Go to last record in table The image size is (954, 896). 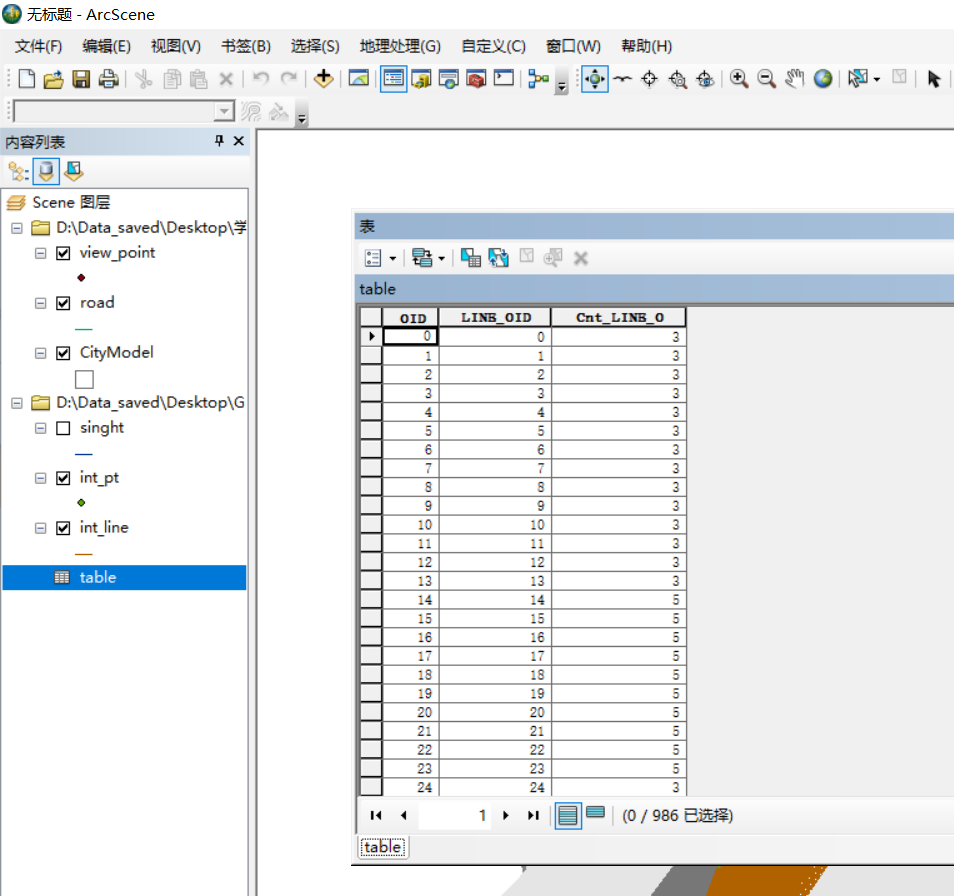pos(533,816)
